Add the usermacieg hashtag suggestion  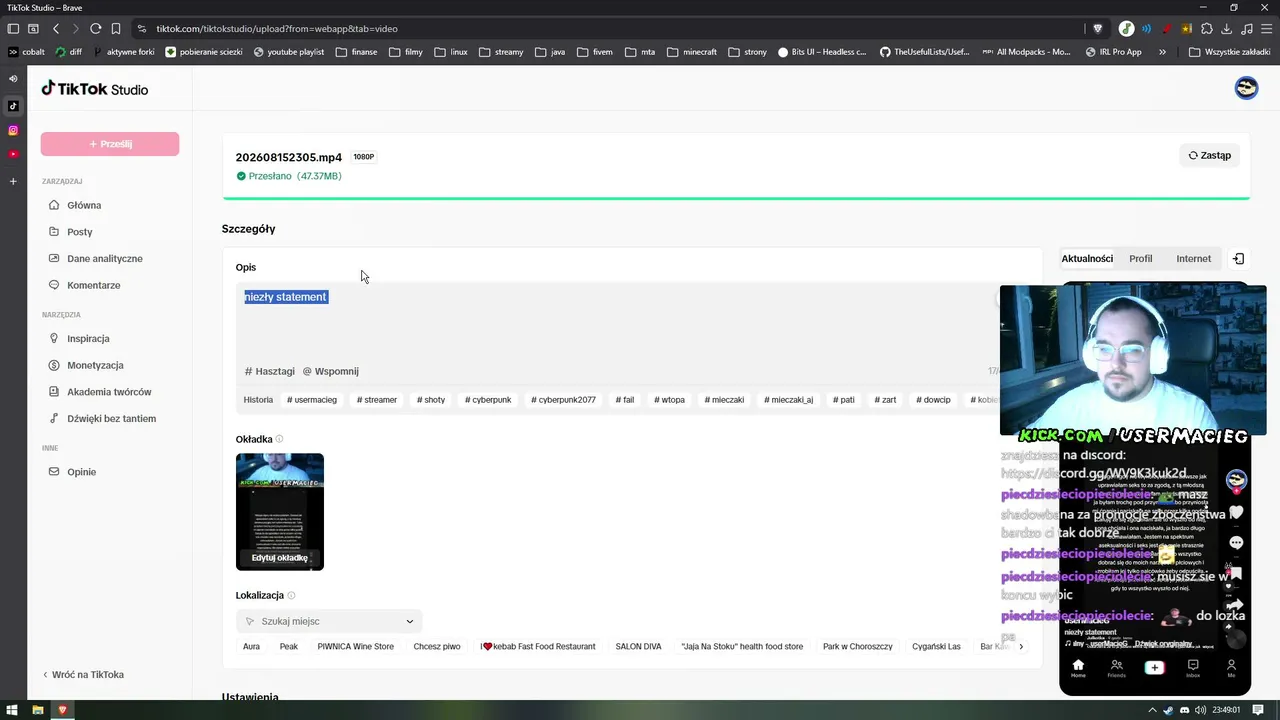312,400
